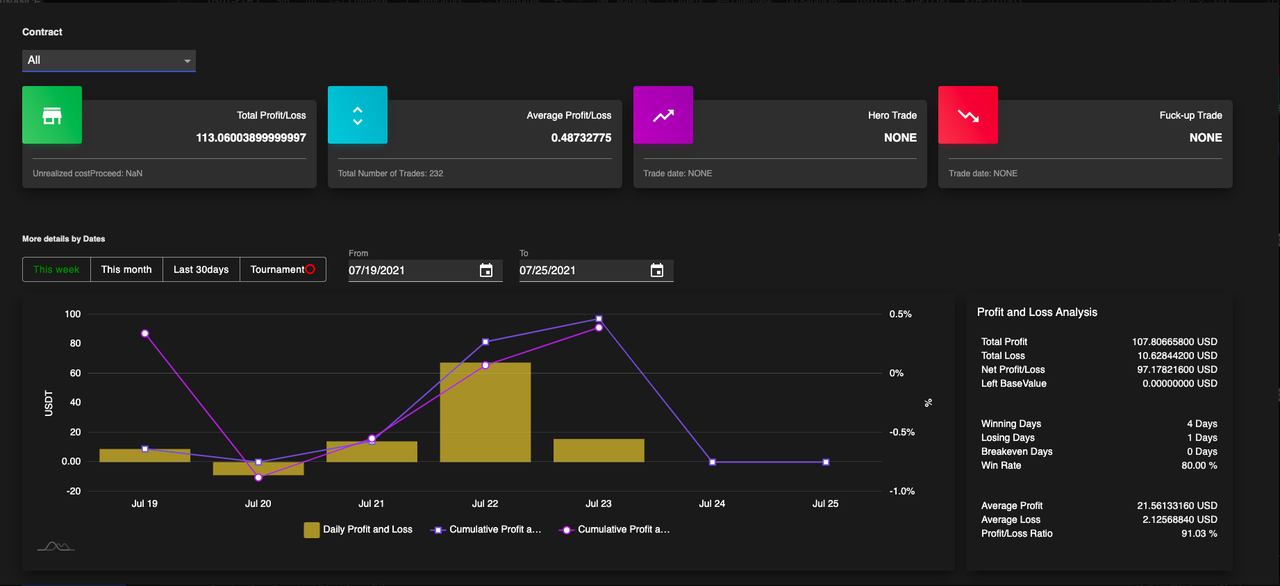The width and height of the screenshot is (1280, 586).
Task: Click the Jul 22 daily profit bar
Action: 485,412
